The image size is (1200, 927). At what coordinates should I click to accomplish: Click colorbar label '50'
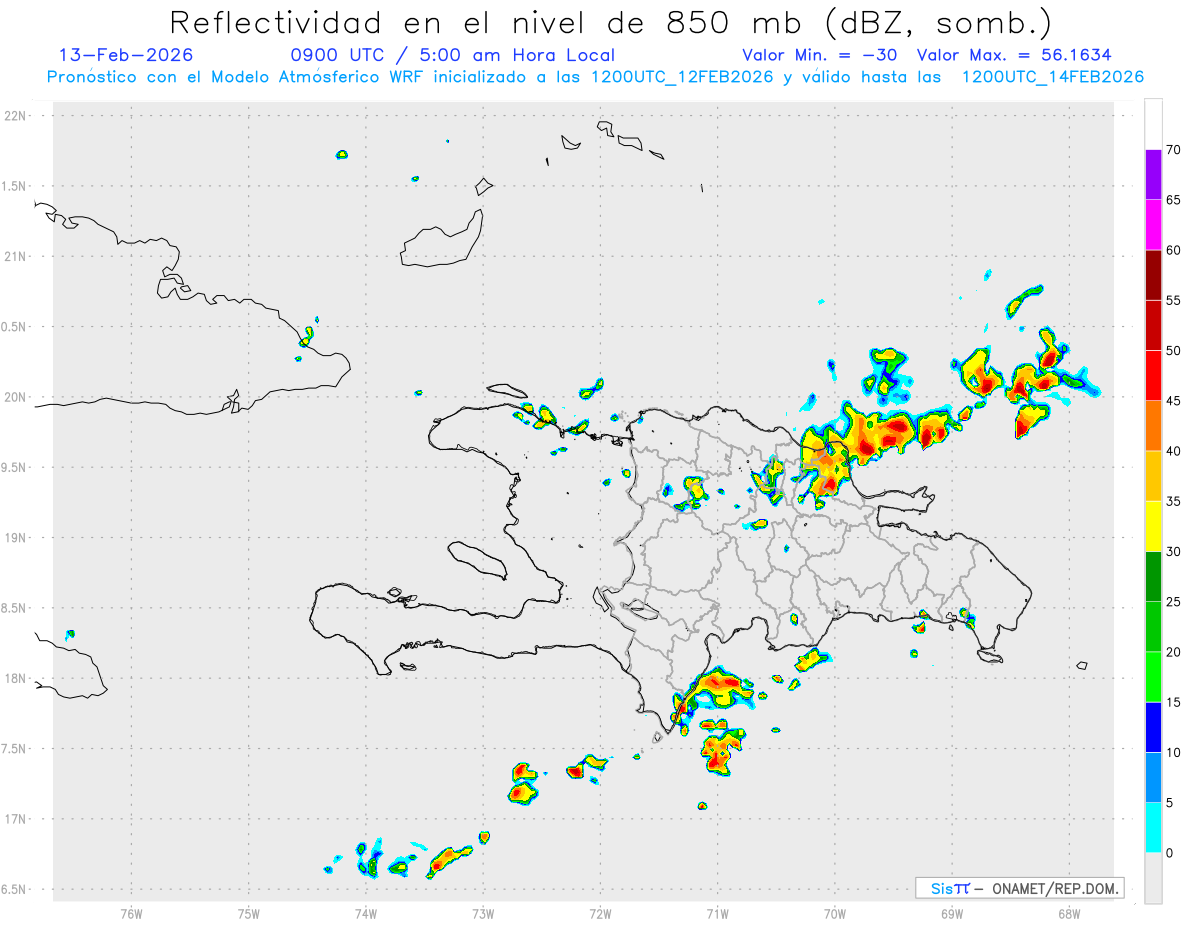(x=1173, y=351)
